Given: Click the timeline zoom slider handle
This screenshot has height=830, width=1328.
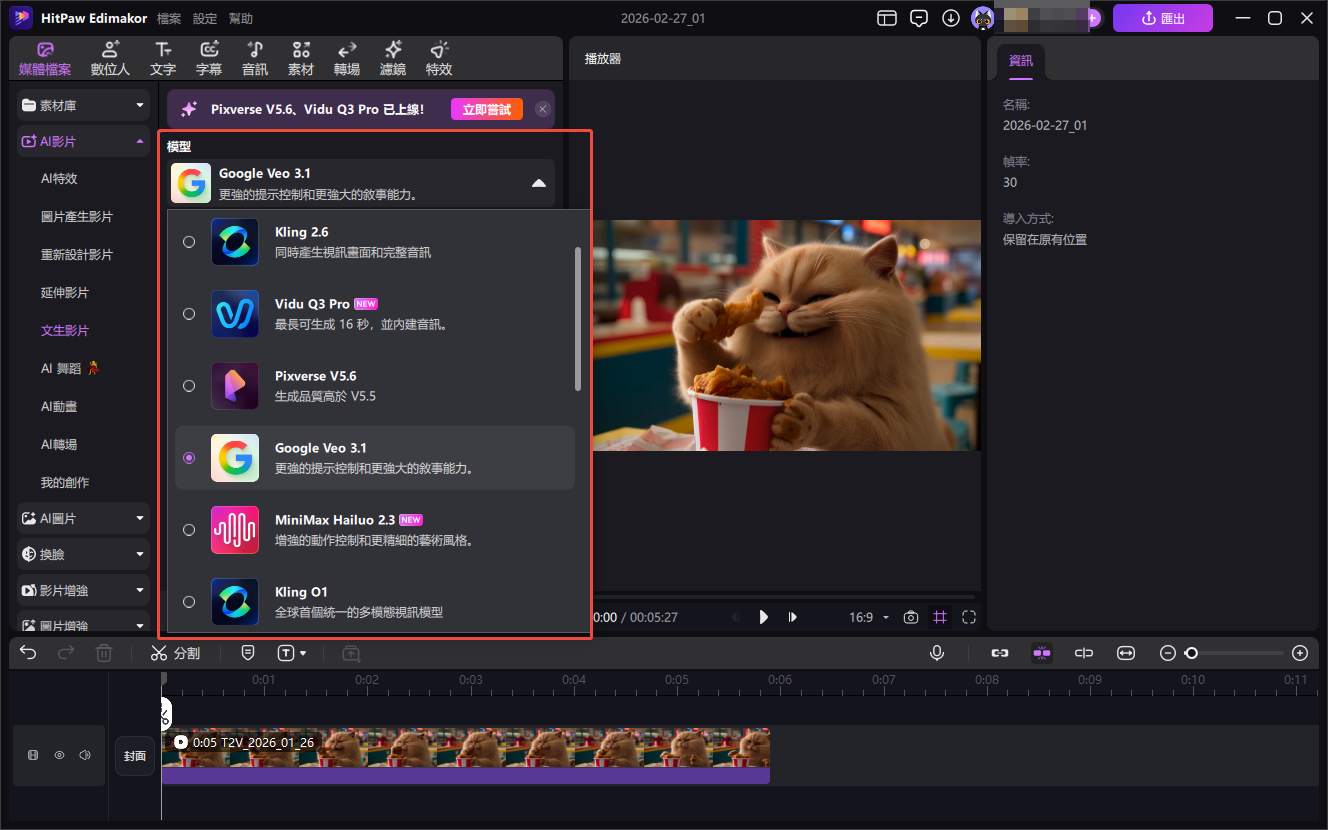Looking at the screenshot, I should click(1191, 653).
